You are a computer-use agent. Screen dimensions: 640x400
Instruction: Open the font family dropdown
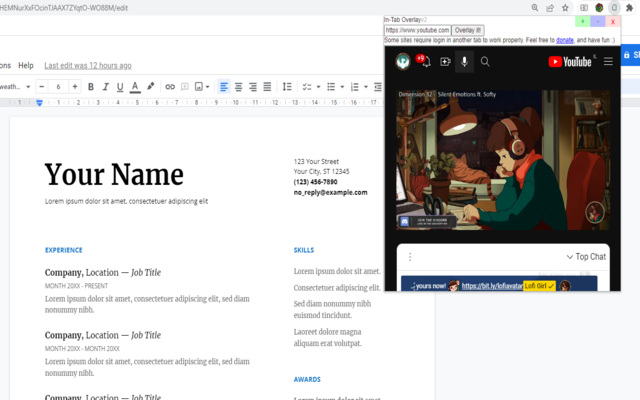click(16, 87)
